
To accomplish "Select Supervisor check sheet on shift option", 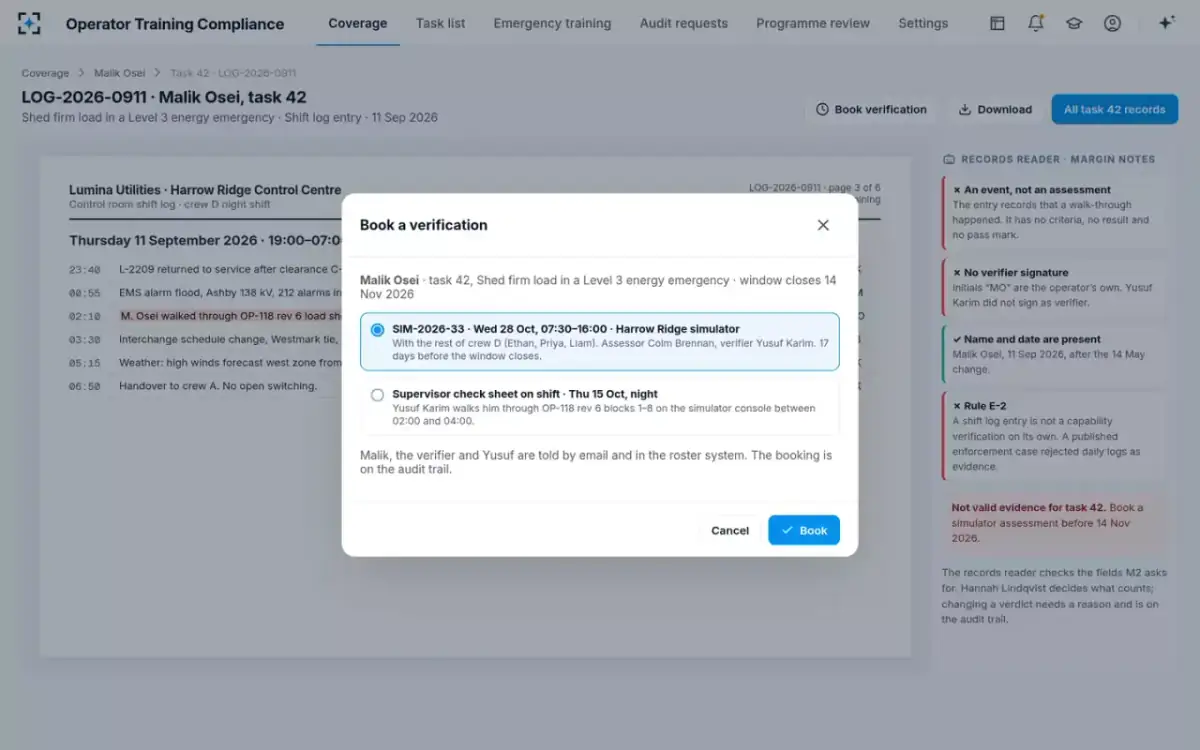I will [x=600, y=405].
